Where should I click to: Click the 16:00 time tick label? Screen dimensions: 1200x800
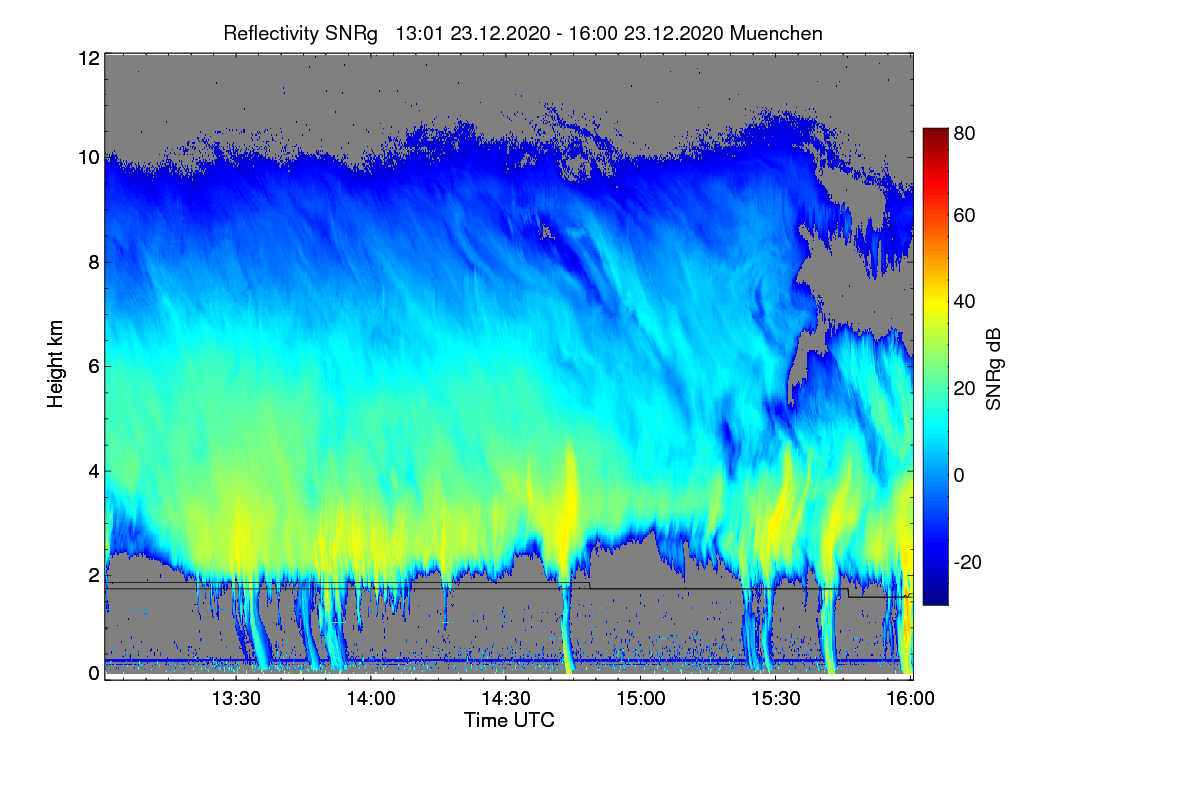(910, 698)
